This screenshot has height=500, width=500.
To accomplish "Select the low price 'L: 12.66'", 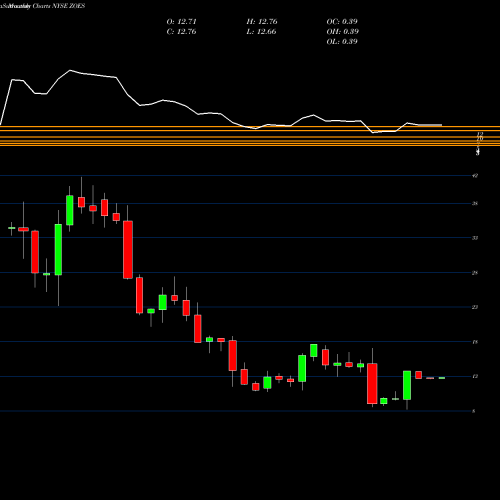I will click(261, 32).
